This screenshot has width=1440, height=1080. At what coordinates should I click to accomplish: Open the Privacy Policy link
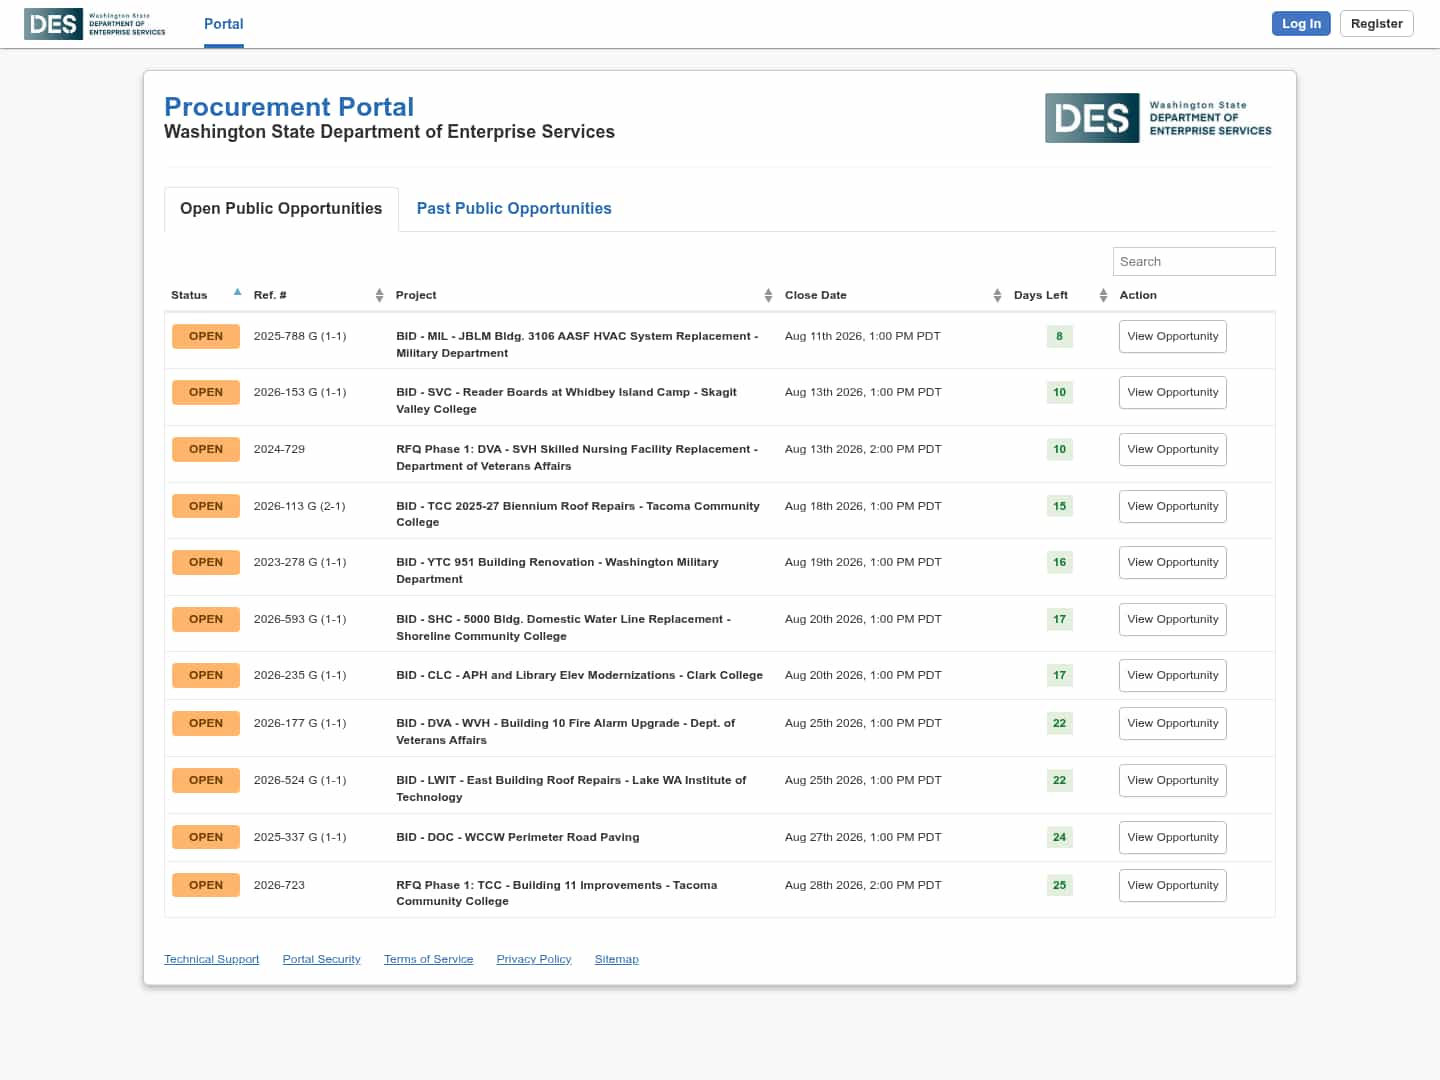(x=534, y=959)
